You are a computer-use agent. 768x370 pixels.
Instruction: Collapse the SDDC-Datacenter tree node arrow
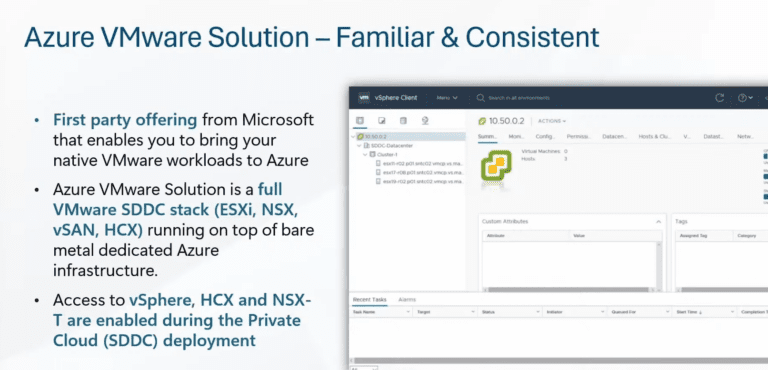point(360,146)
